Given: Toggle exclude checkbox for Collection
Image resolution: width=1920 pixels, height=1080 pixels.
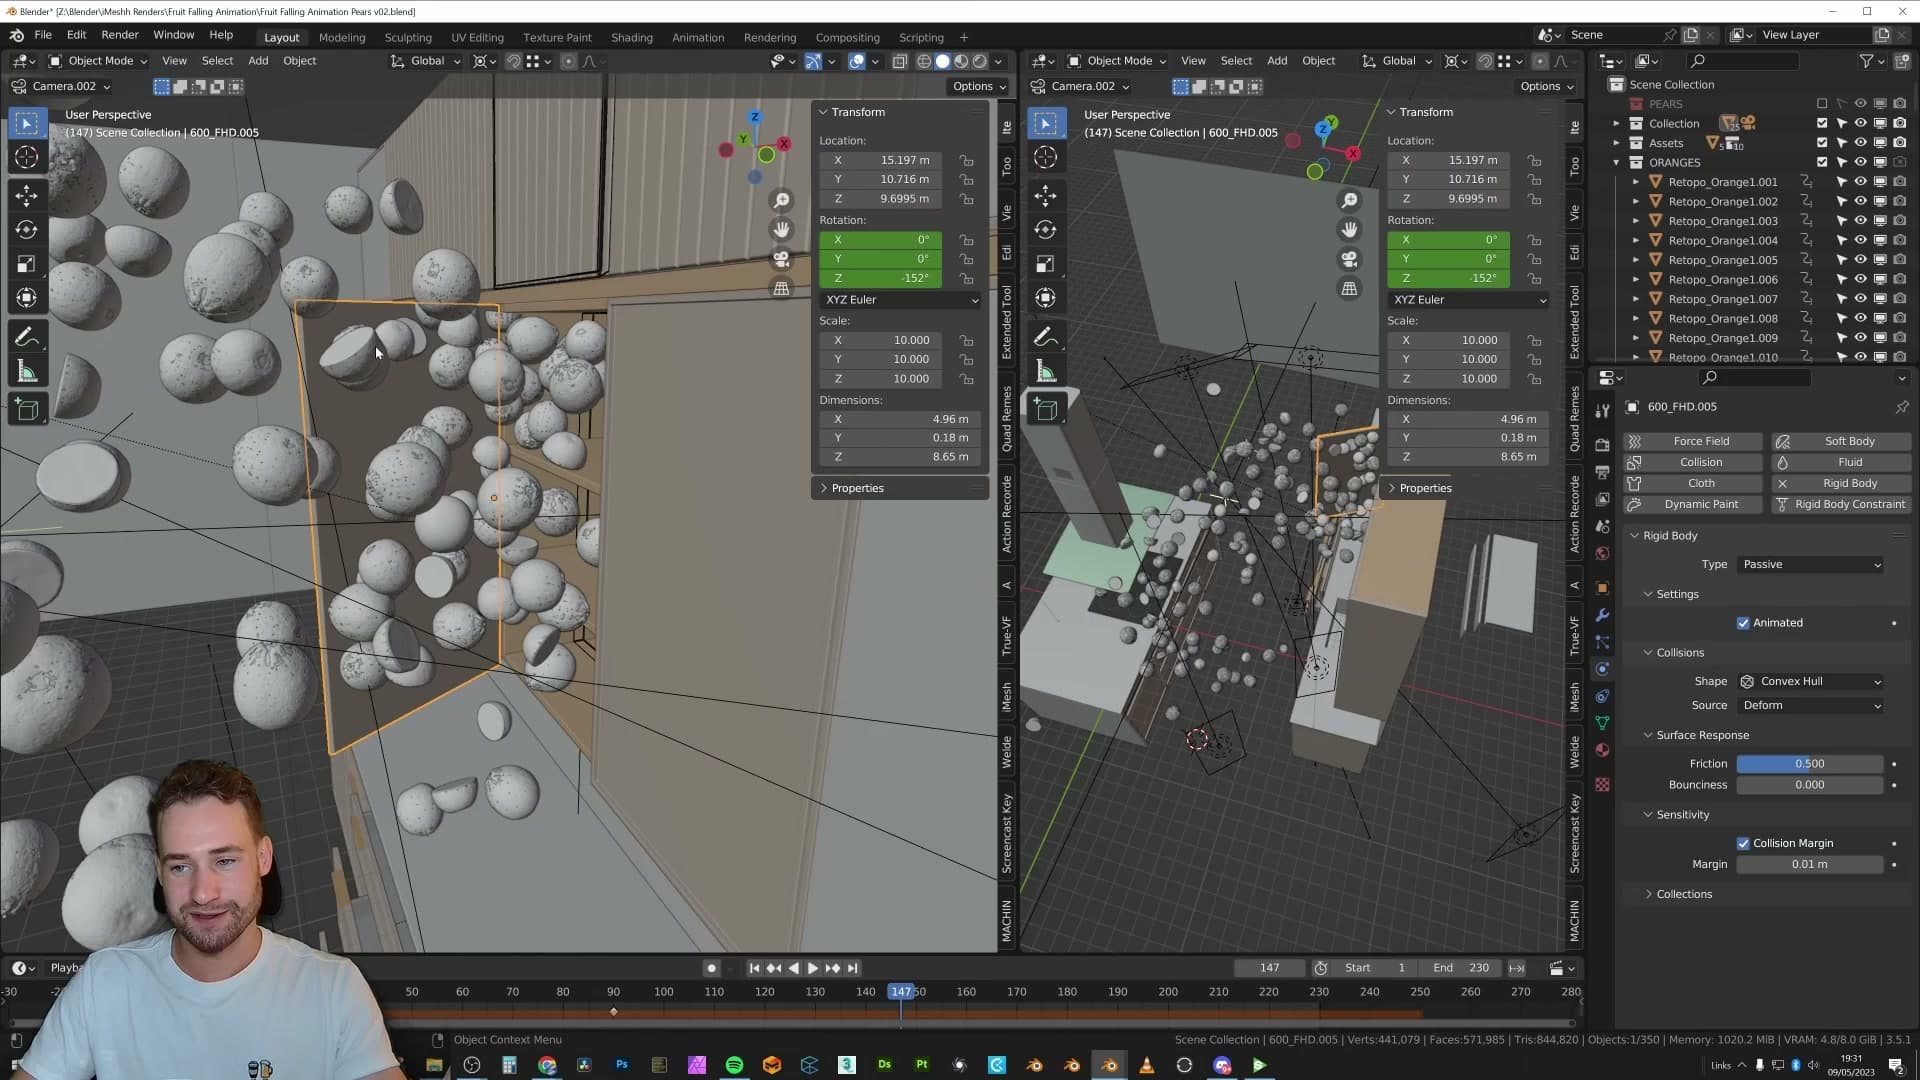Looking at the screenshot, I should pyautogui.click(x=1822, y=124).
